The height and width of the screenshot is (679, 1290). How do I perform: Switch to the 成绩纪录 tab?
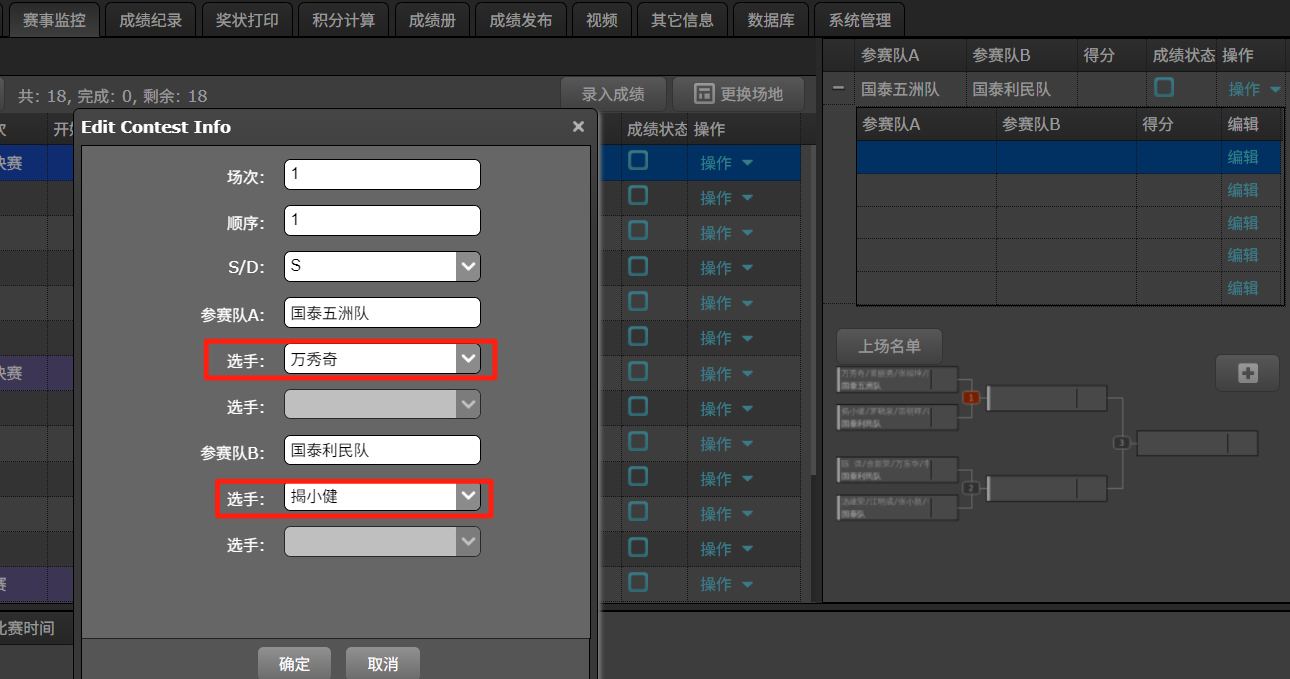point(150,20)
